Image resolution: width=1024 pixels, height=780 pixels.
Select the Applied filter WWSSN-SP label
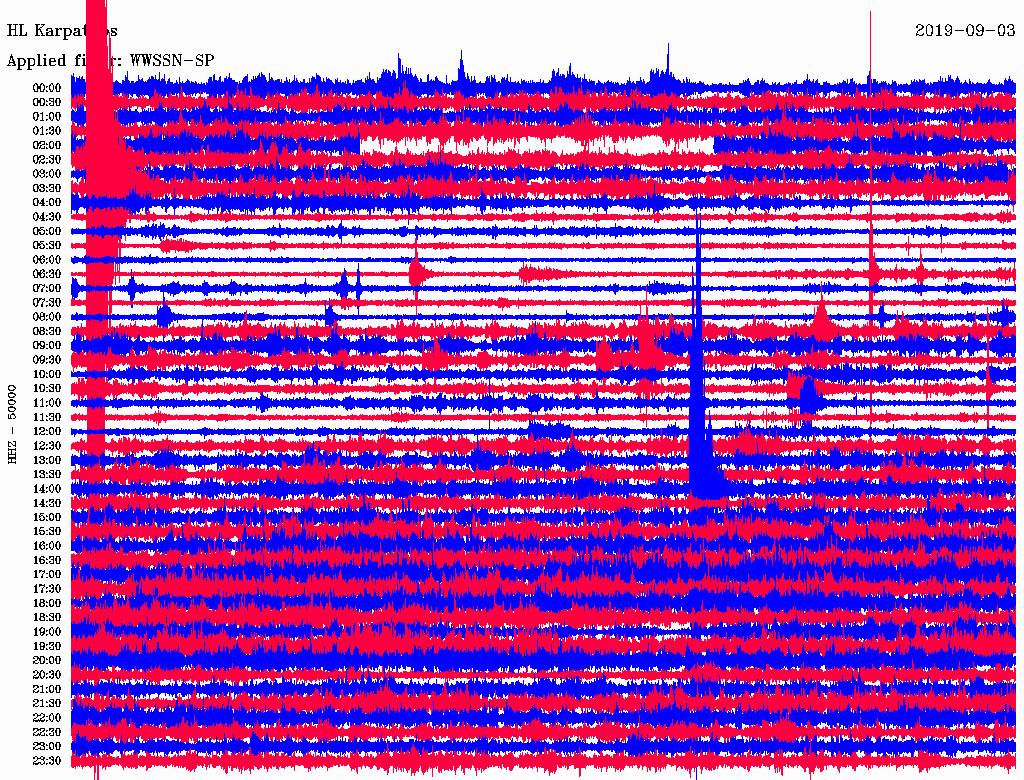[110, 60]
